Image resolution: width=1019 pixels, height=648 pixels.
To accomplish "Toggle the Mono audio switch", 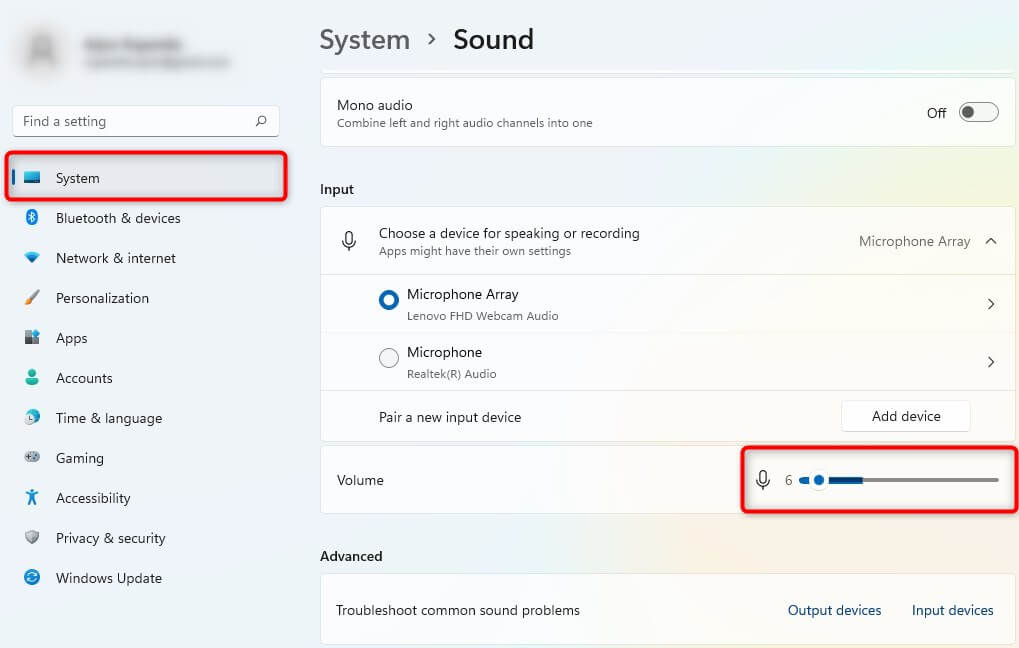I will click(978, 113).
